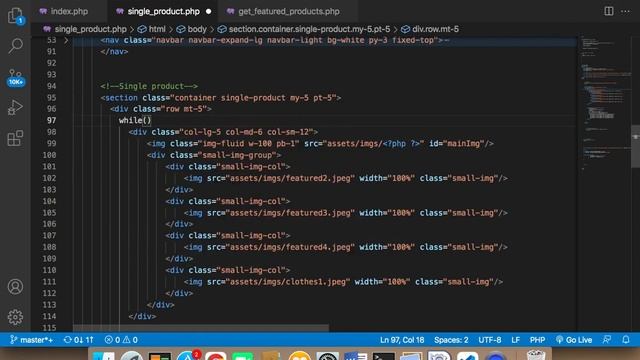Screen dimensions: 640x360
Task: Click line number 97 in gutter
Action: tap(51, 120)
